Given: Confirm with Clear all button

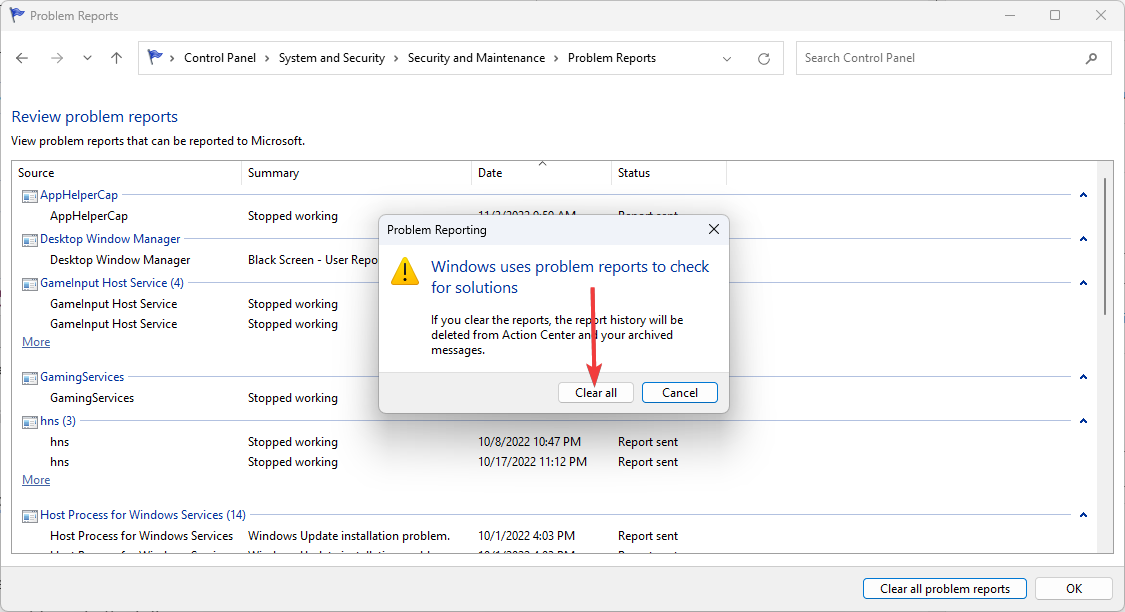Looking at the screenshot, I should (x=596, y=393).
